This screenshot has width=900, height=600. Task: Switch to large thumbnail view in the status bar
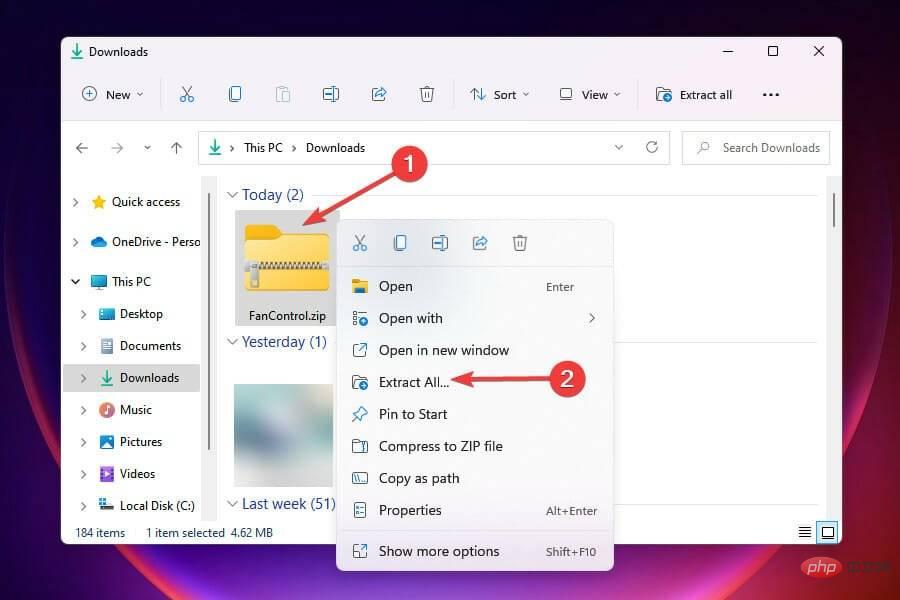(827, 532)
